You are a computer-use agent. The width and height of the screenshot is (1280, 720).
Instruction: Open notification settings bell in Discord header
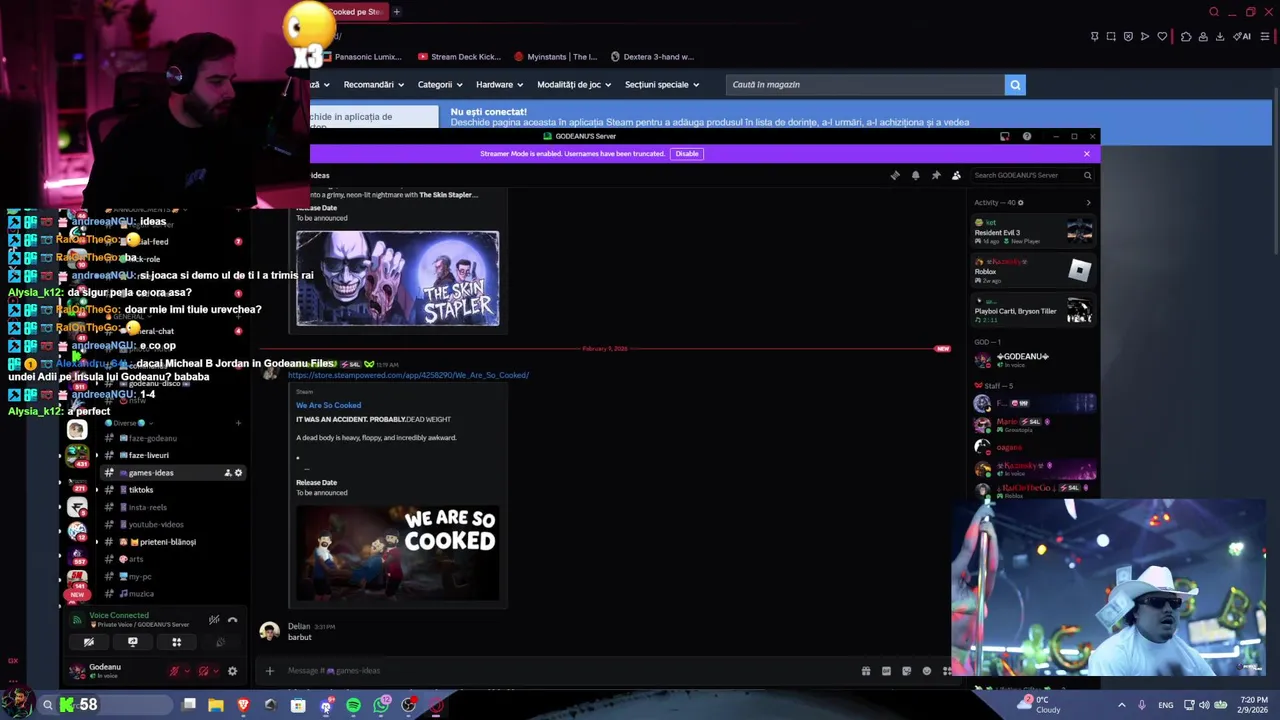coord(915,175)
